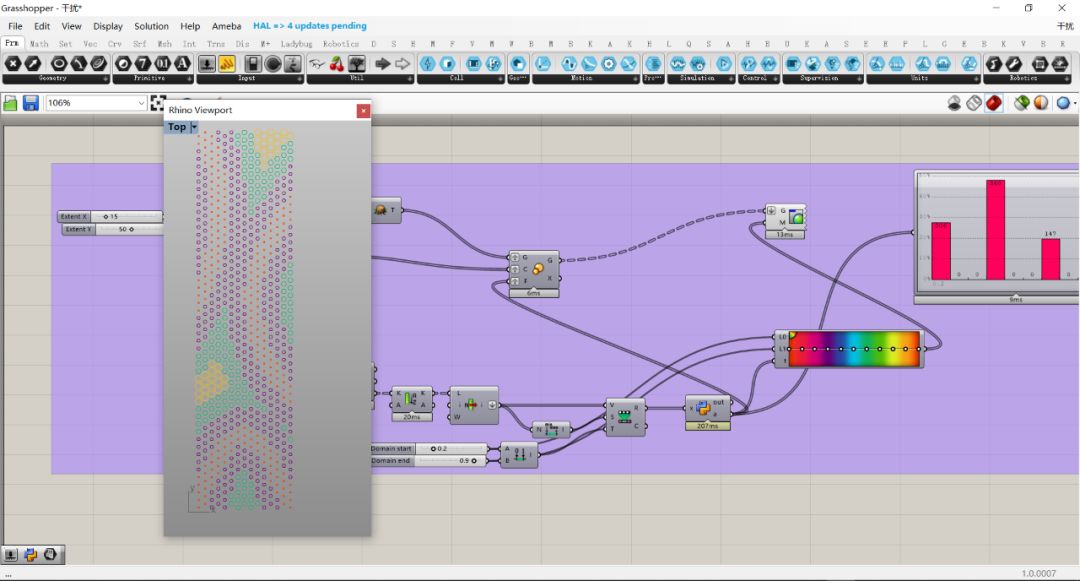Open the 106% zoom level dropdown
1080x581 pixels.
(x=141, y=103)
